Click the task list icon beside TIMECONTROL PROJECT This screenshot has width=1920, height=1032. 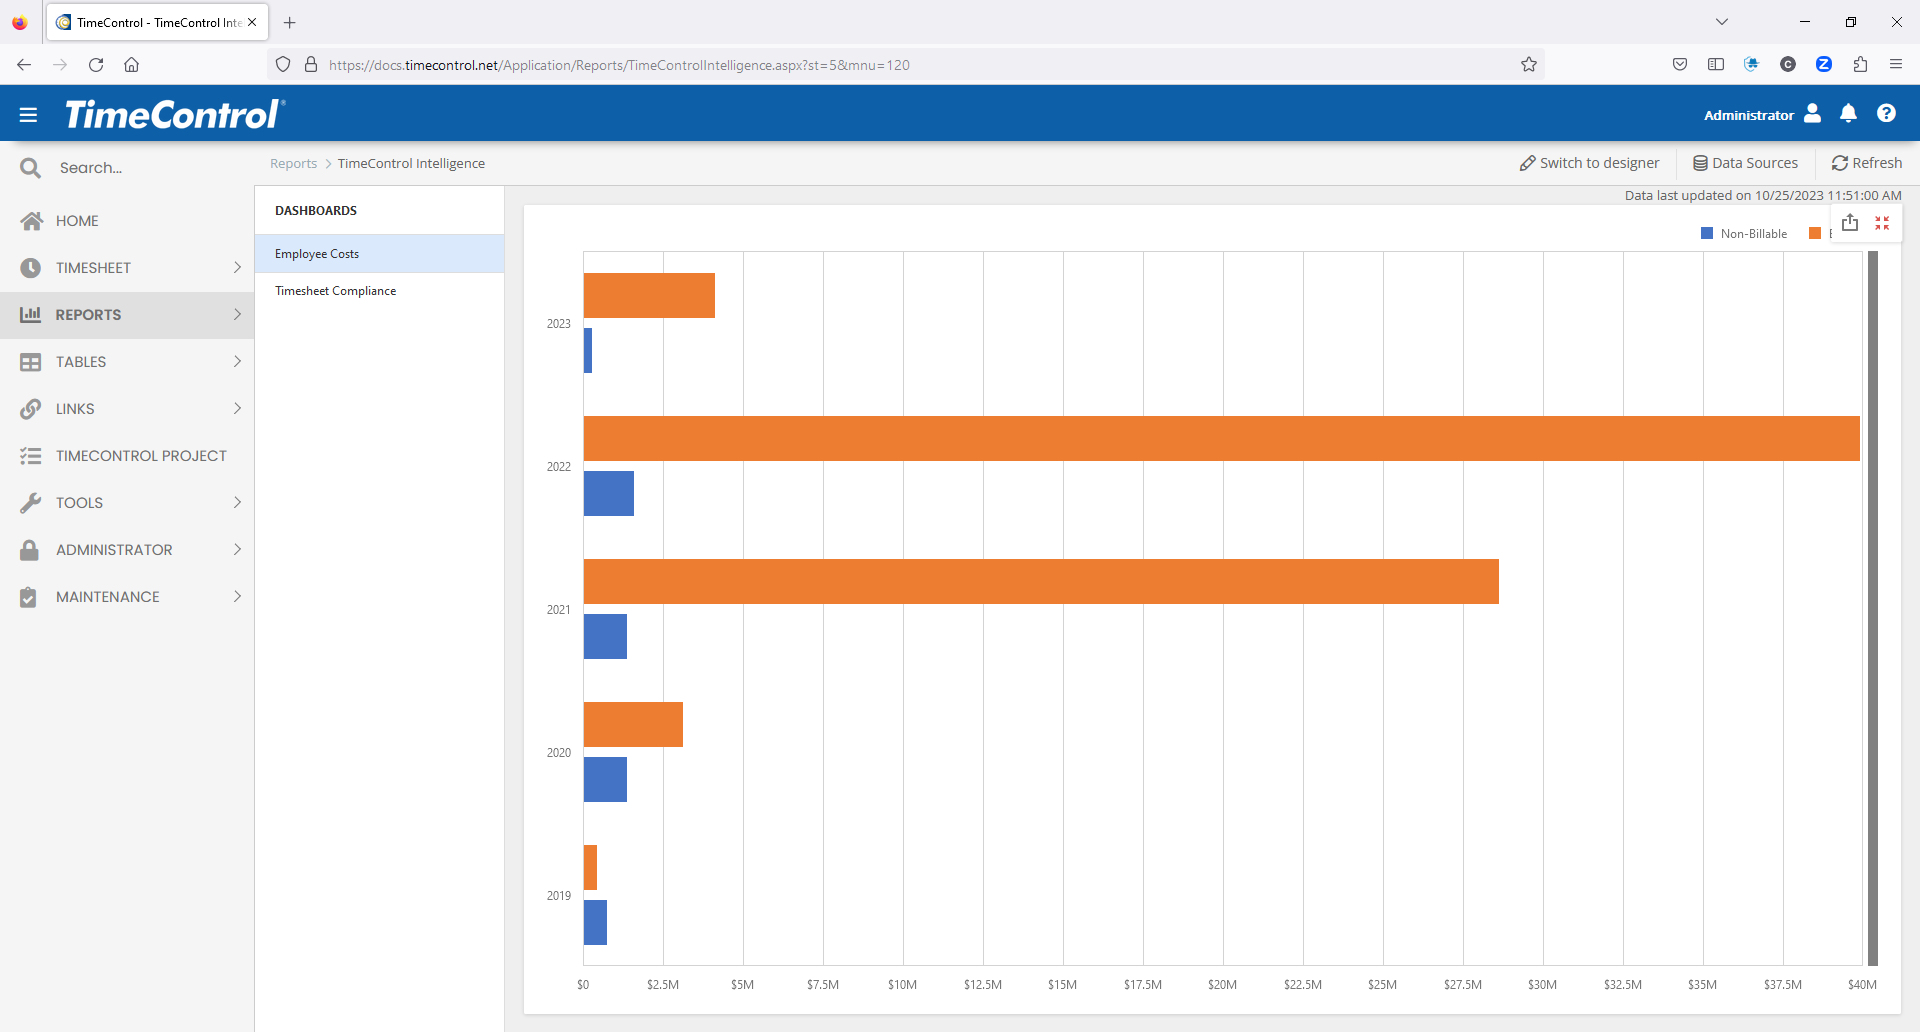(x=31, y=456)
